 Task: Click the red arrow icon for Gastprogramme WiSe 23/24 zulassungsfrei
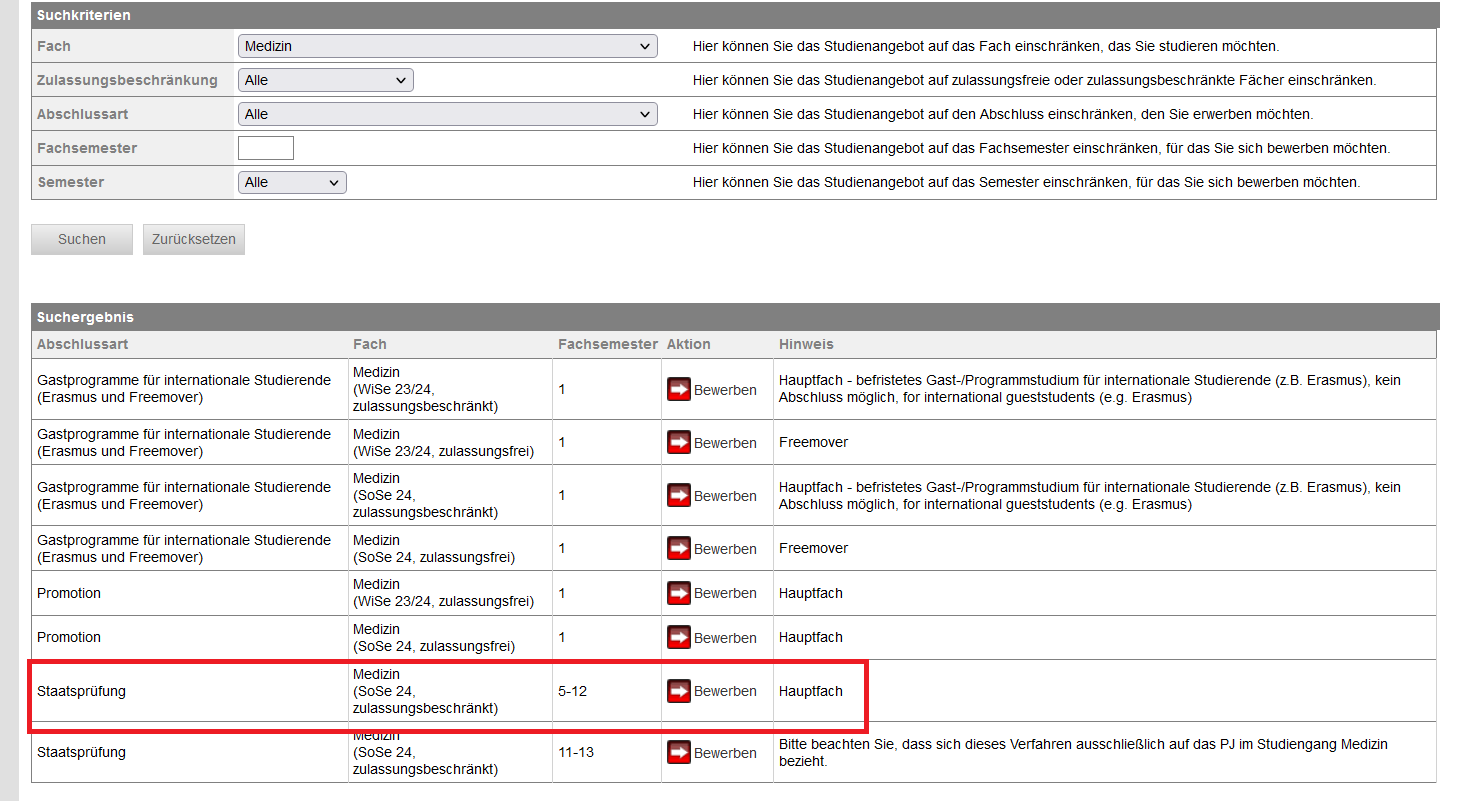click(679, 443)
